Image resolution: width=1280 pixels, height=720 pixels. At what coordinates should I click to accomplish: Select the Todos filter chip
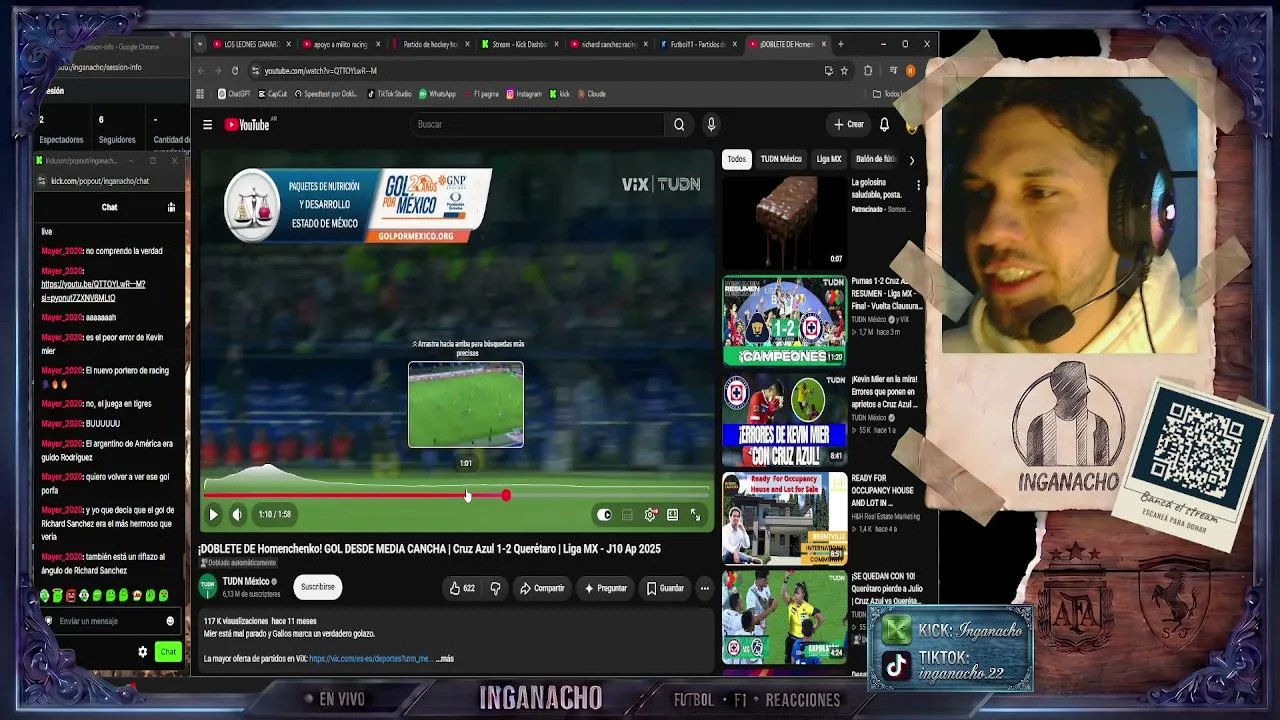point(736,159)
